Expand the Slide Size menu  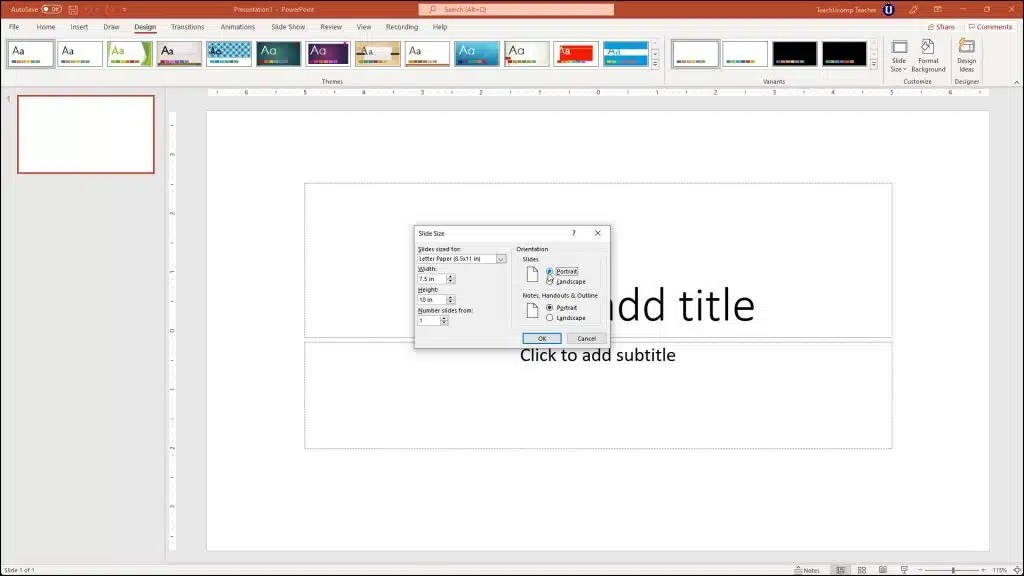[899, 55]
